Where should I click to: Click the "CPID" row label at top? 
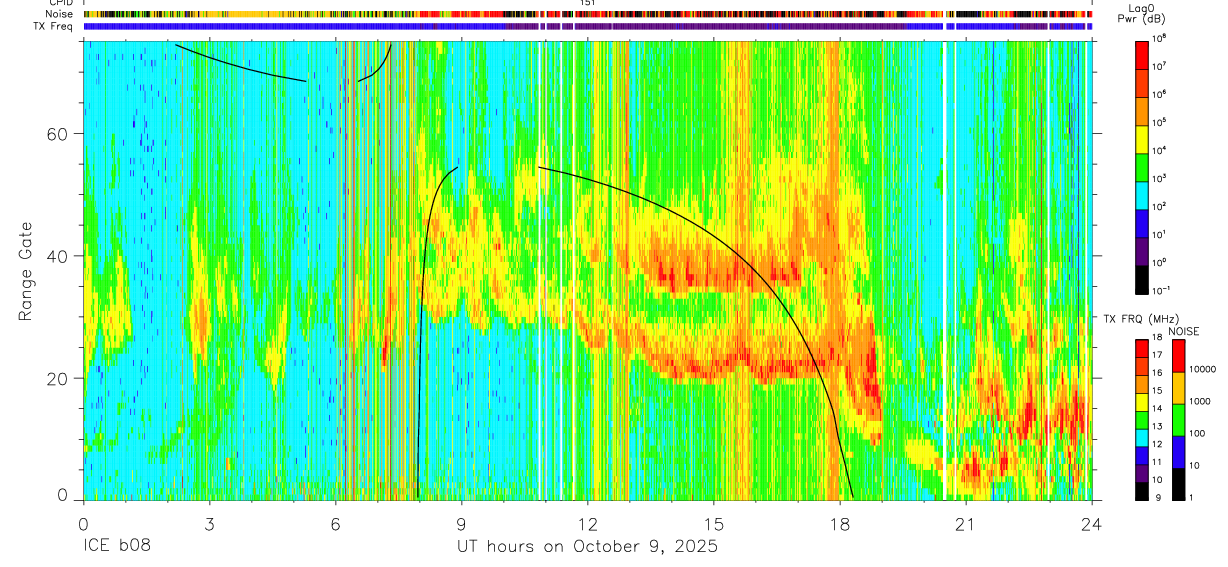pyautogui.click(x=60, y=4)
